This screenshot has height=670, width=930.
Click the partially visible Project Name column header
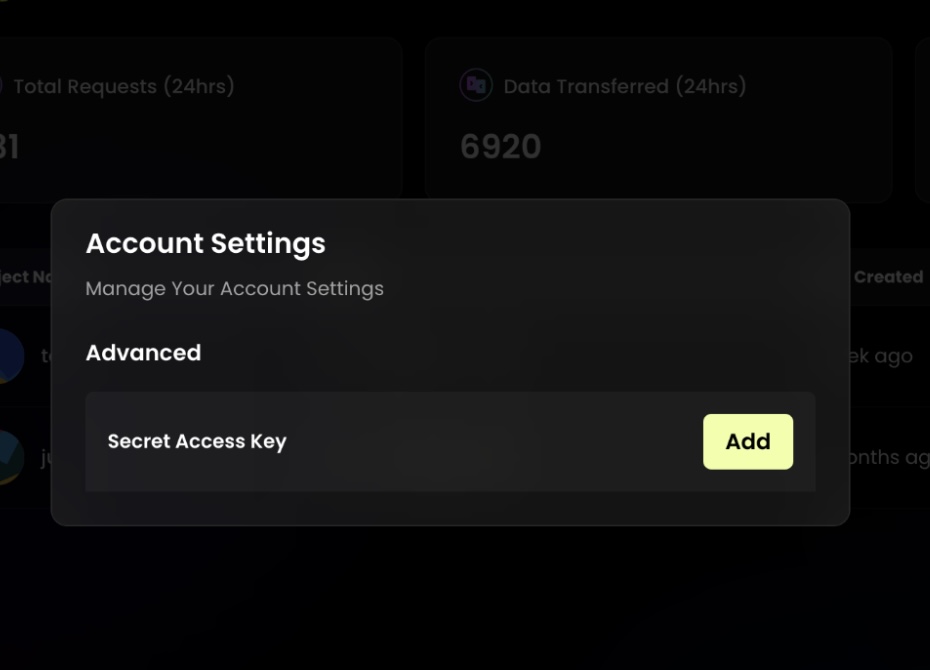point(26,277)
